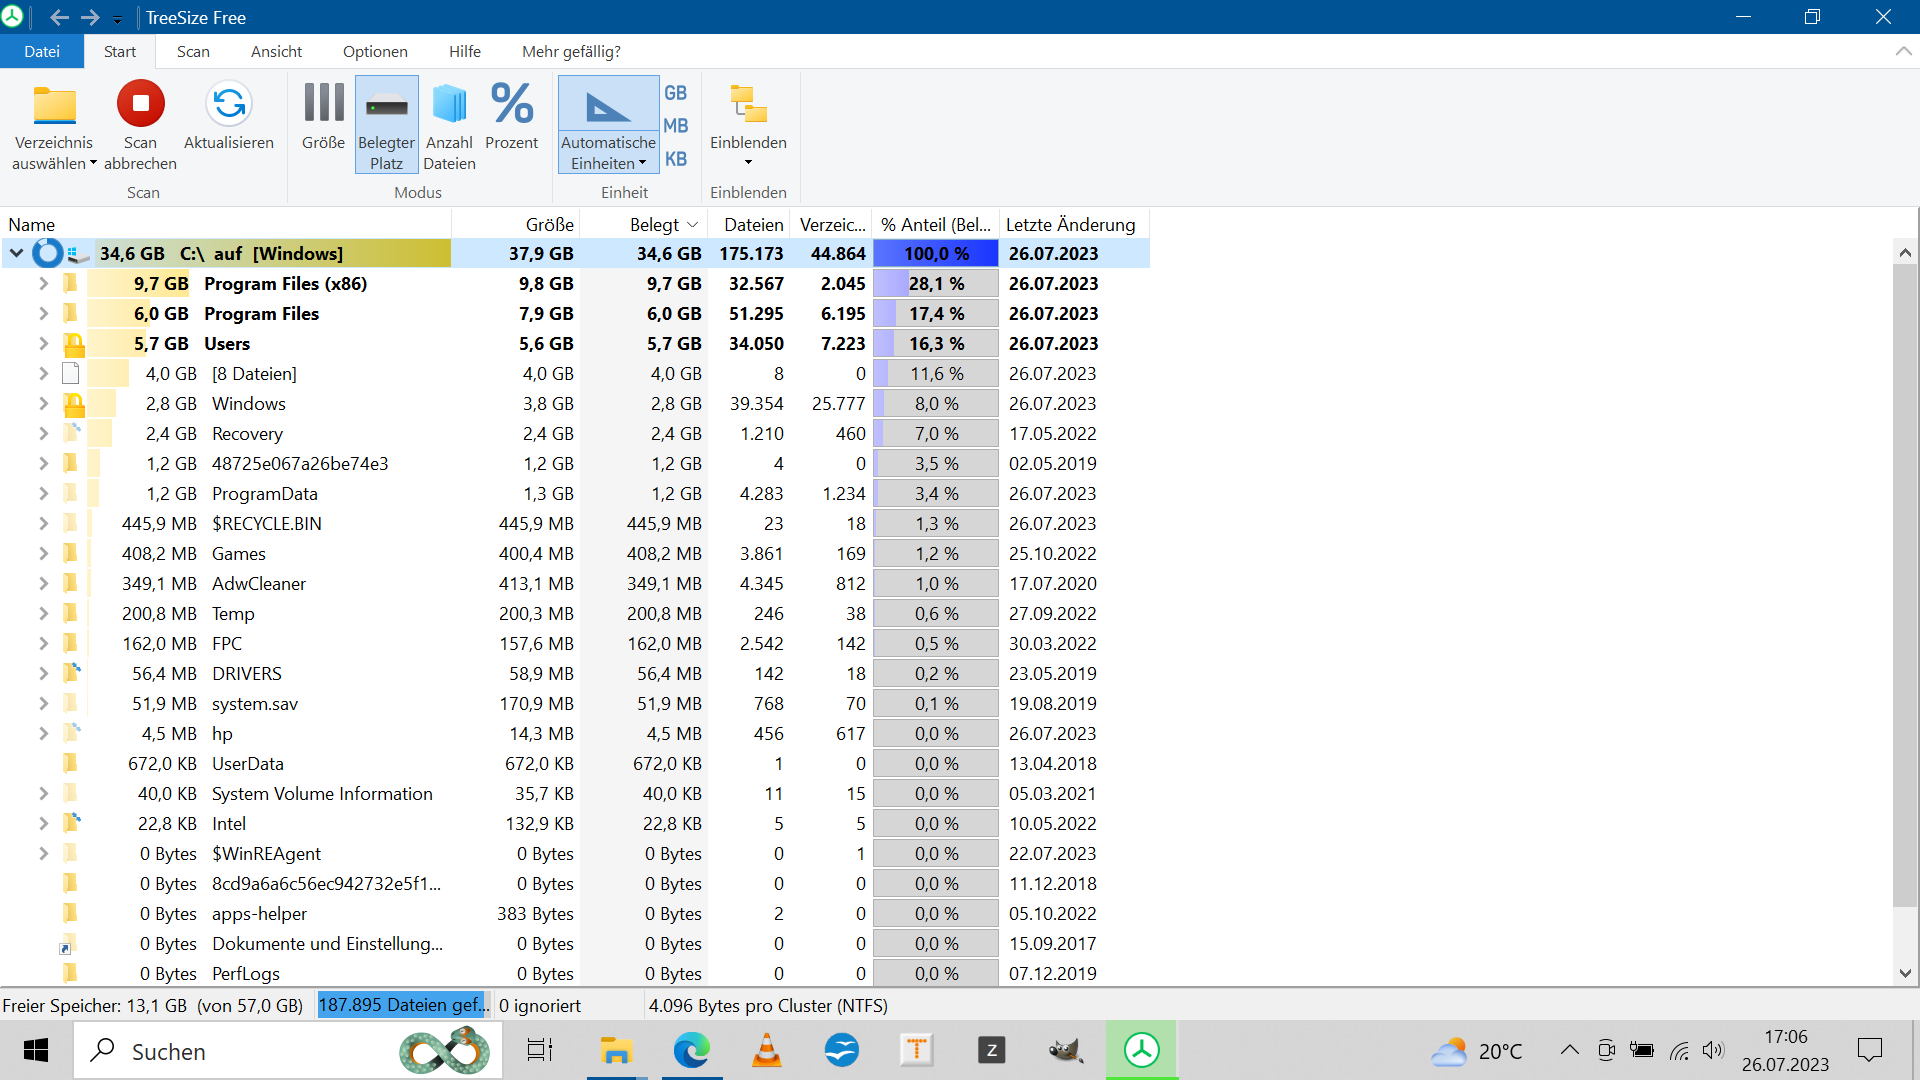Display sizes as Prozent
The image size is (1920, 1080).
(511, 123)
